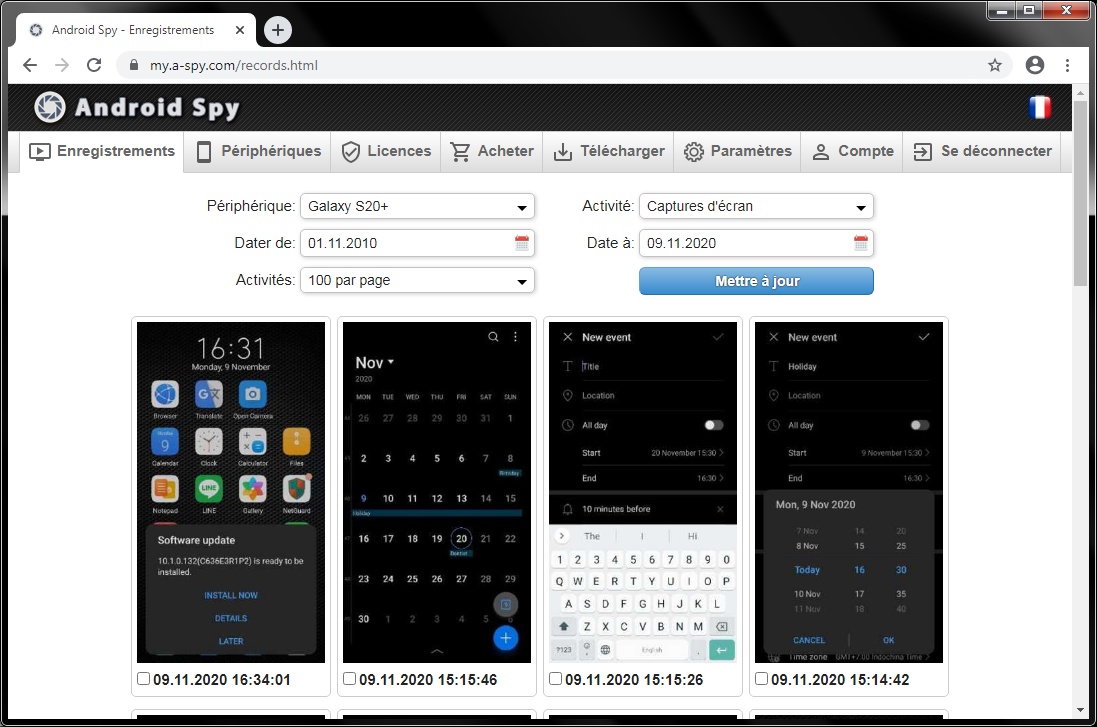Expand the Activités 100 par page dropdown
Viewport: 1097px width, 727px height.
click(417, 281)
